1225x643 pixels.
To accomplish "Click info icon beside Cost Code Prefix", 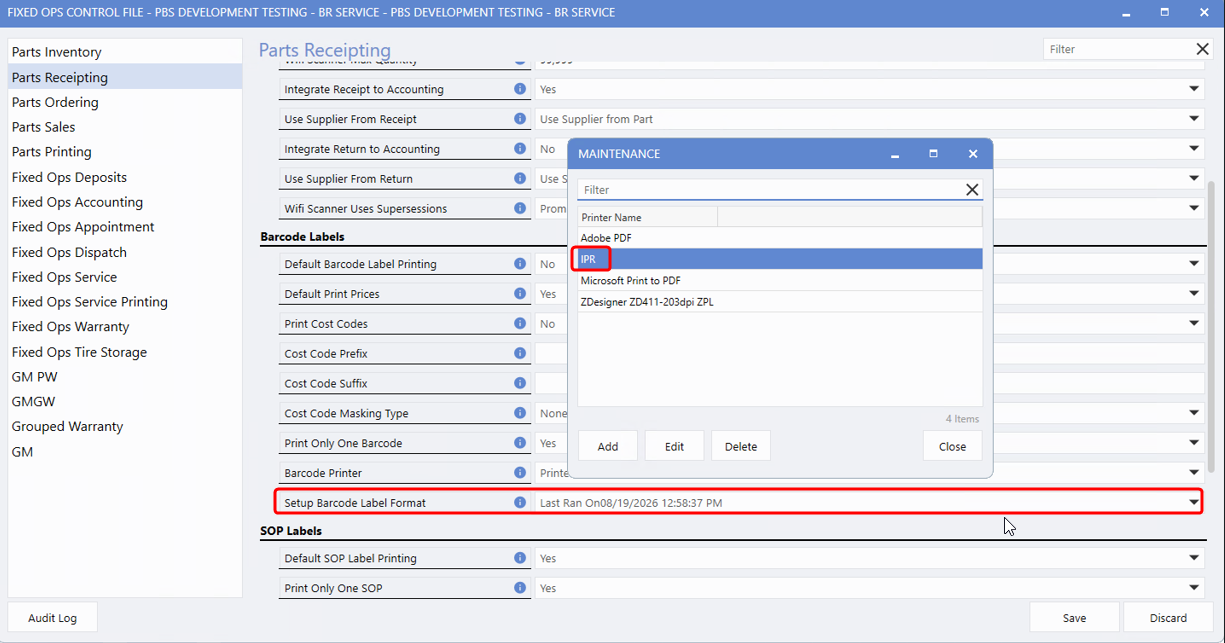I will [520, 354].
